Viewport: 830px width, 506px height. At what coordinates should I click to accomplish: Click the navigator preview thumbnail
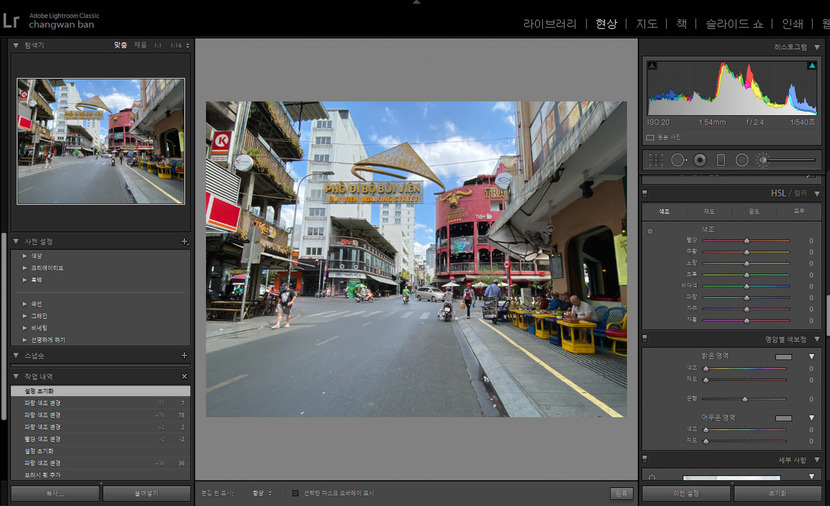click(x=101, y=141)
